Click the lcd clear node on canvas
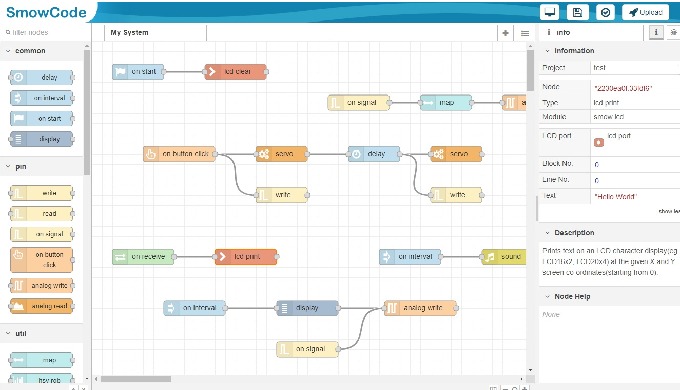 (235, 72)
